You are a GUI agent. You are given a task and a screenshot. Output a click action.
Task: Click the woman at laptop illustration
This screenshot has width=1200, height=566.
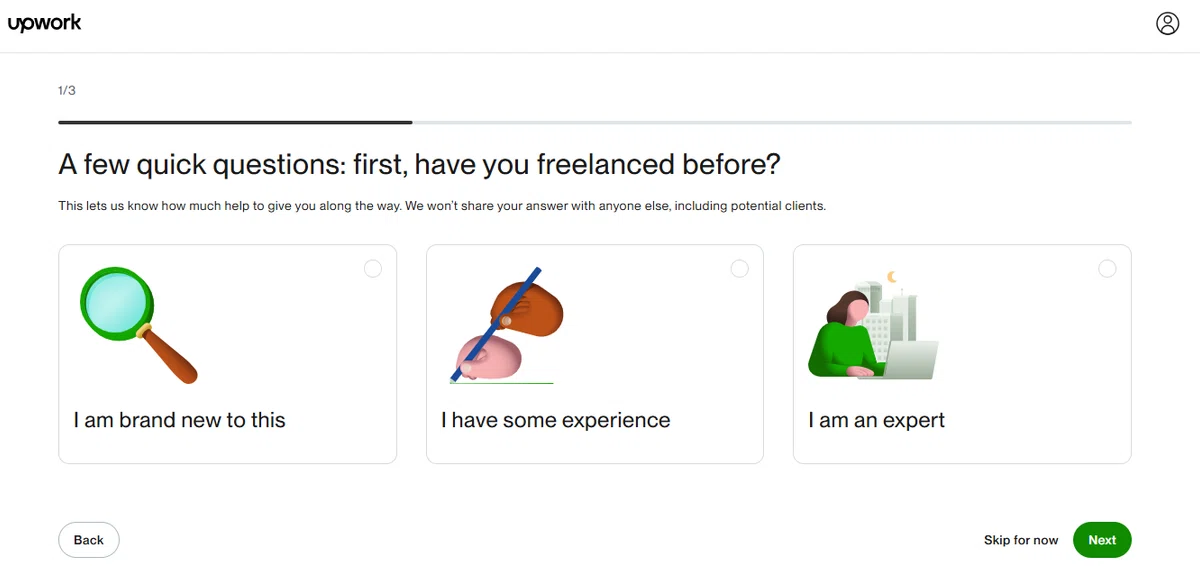point(873,325)
